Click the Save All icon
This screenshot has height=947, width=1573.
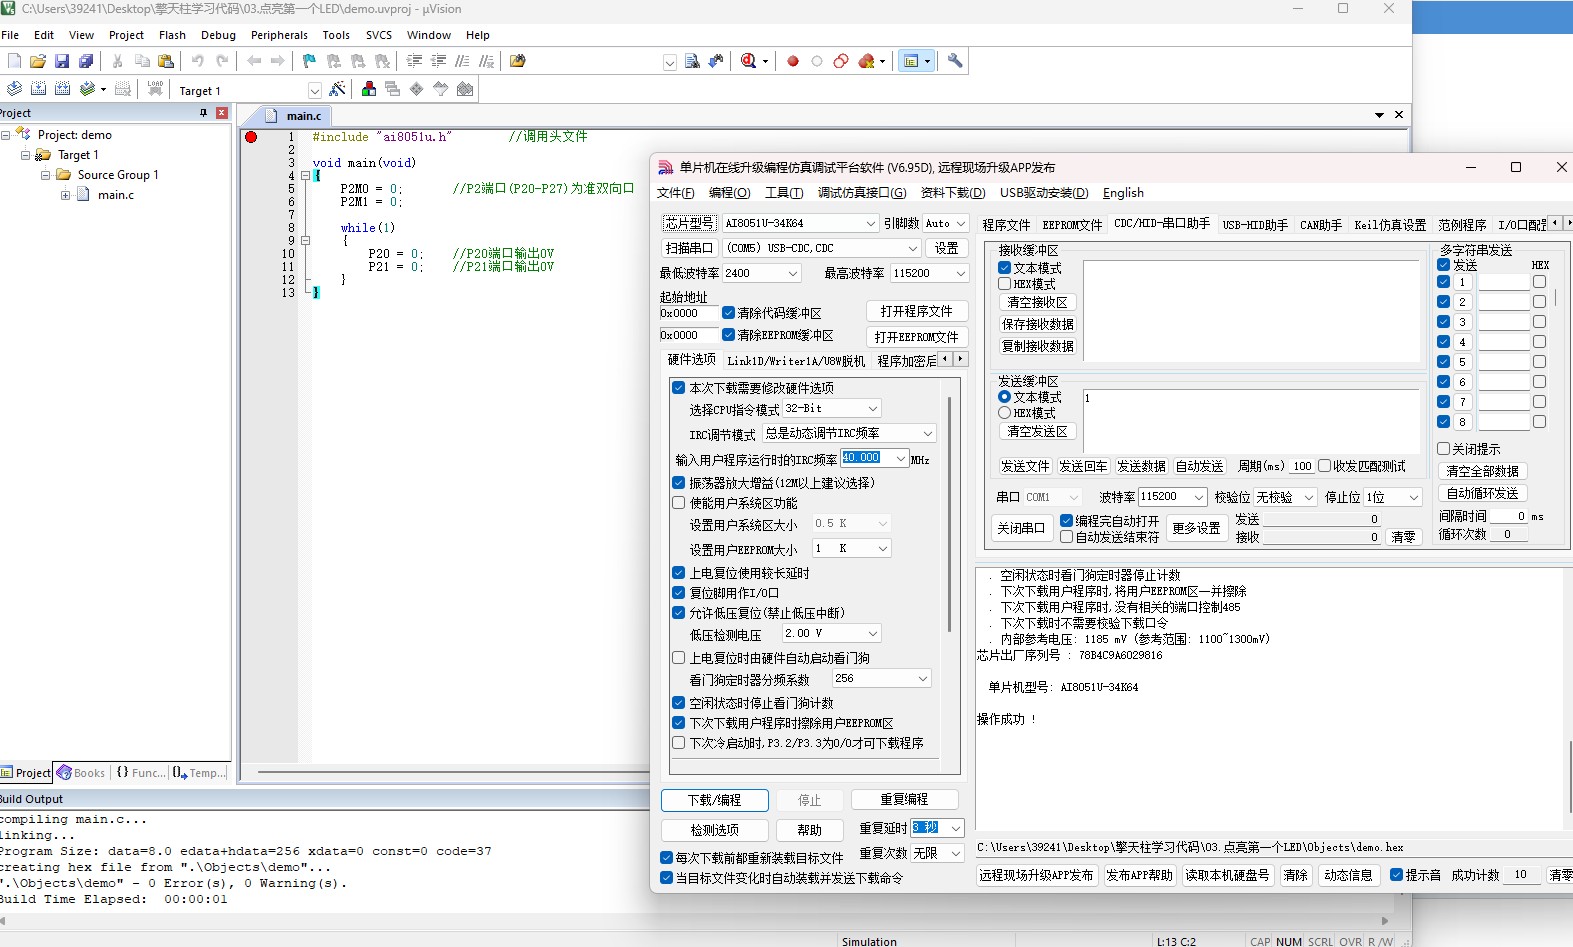point(86,61)
